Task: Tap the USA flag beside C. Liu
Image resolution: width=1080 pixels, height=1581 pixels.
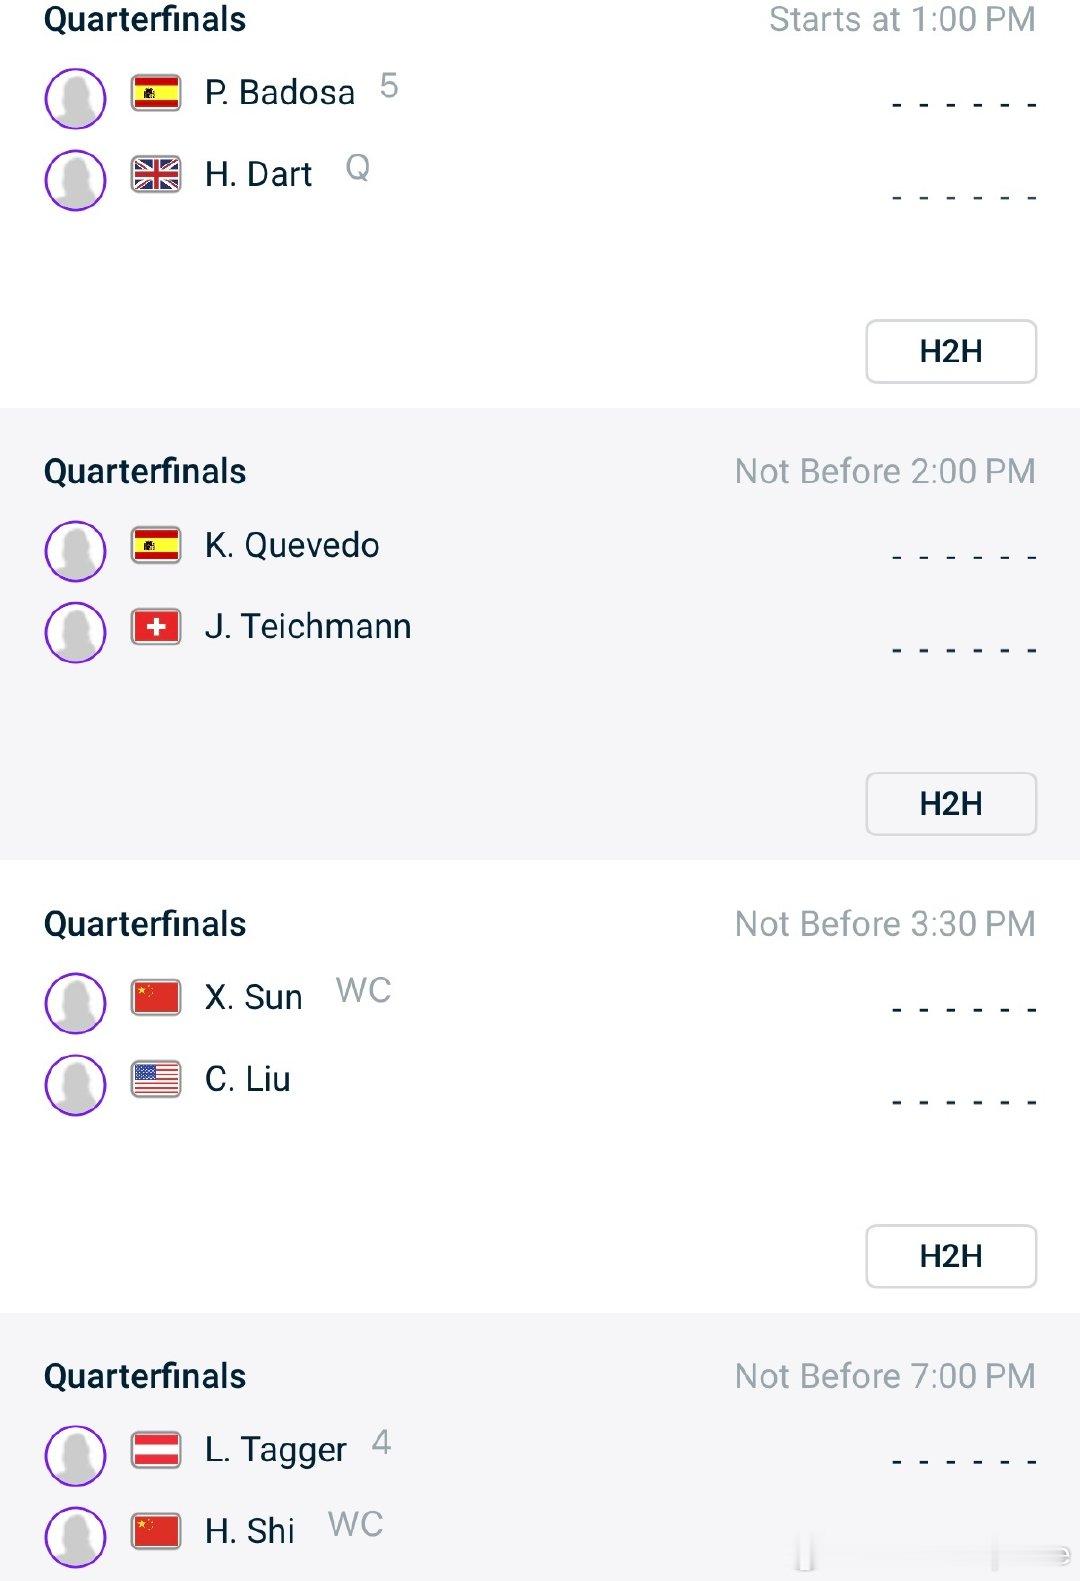Action: [x=156, y=1080]
